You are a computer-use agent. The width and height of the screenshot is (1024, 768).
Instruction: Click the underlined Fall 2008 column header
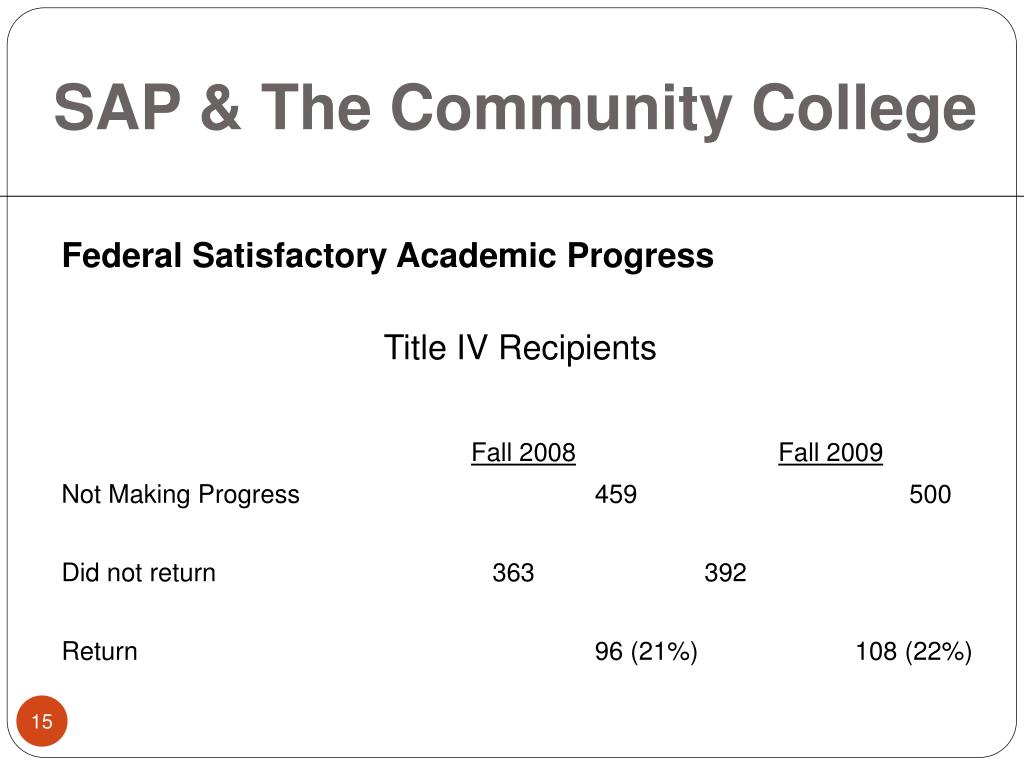[x=523, y=452]
